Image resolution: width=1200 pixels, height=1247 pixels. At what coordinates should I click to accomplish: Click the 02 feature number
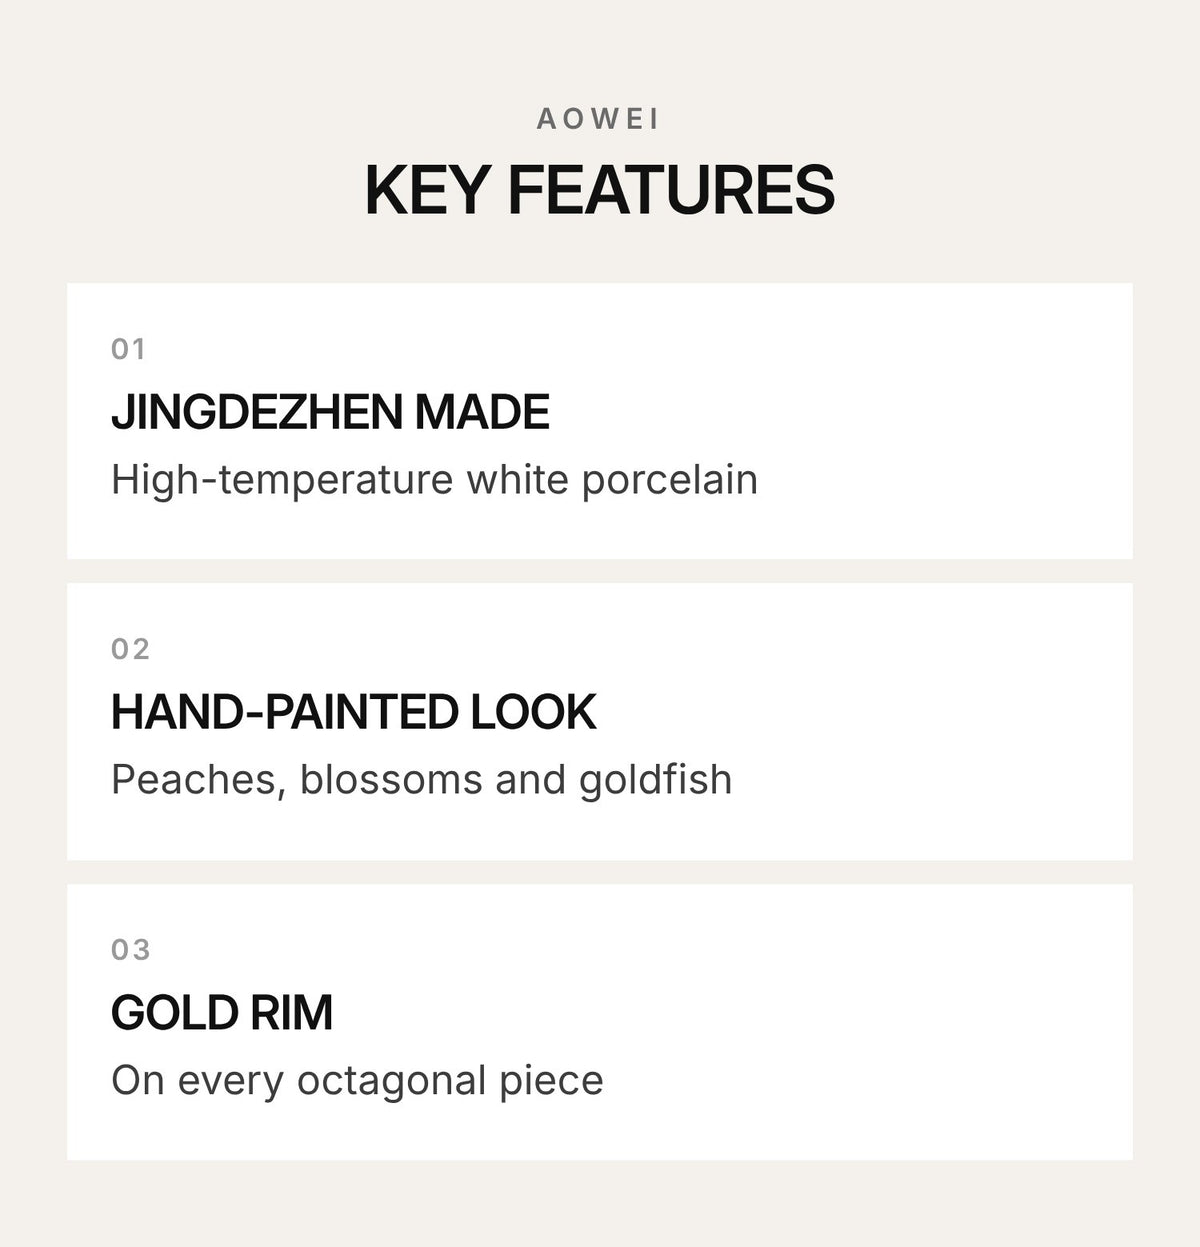pyautogui.click(x=130, y=649)
